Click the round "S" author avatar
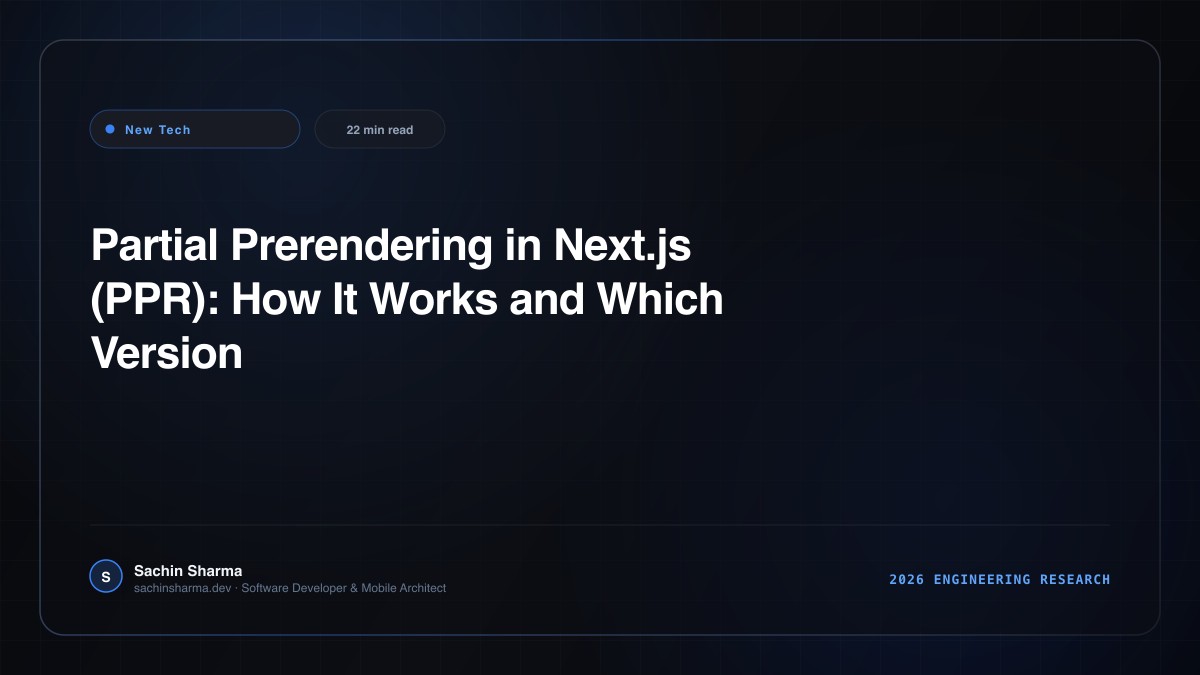The image size is (1200, 675). [106, 576]
